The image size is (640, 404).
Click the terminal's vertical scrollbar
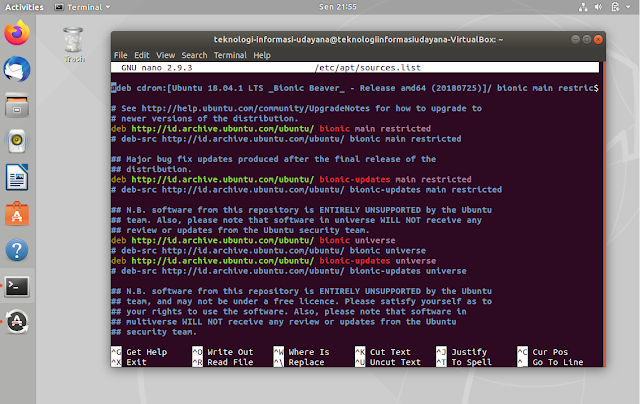pos(602,214)
